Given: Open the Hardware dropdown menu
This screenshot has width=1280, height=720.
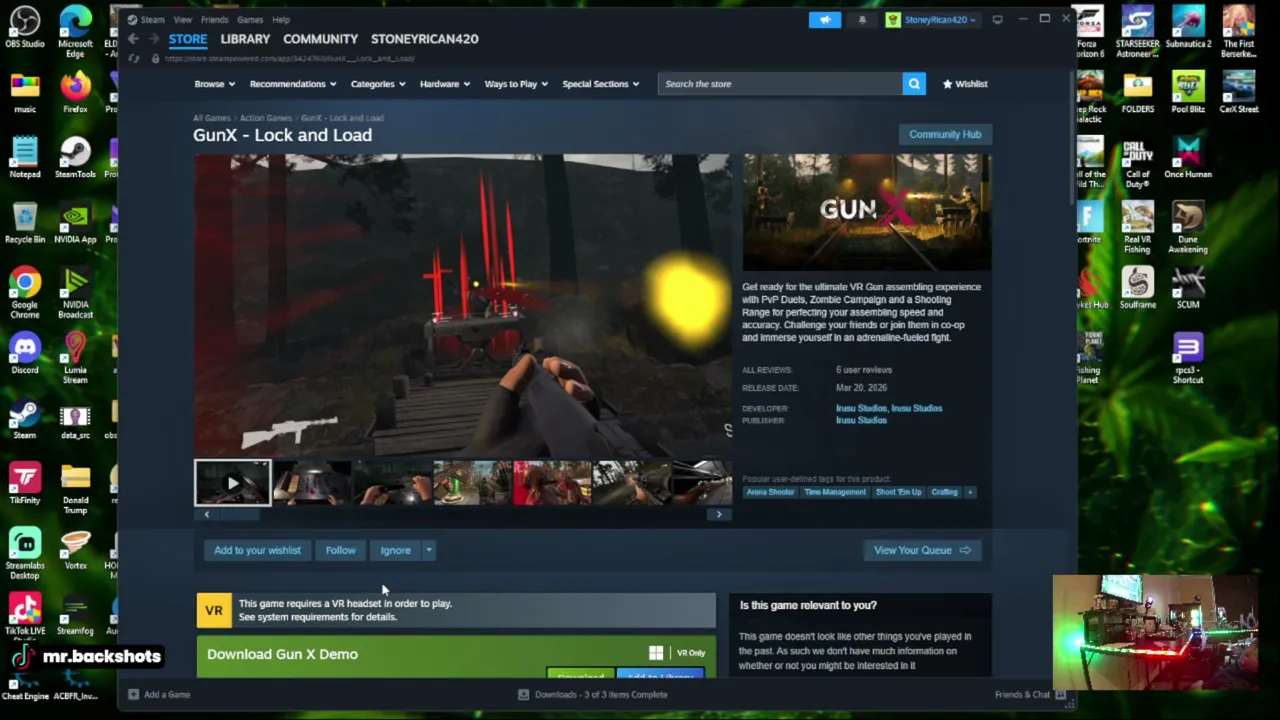Looking at the screenshot, I should coord(445,84).
